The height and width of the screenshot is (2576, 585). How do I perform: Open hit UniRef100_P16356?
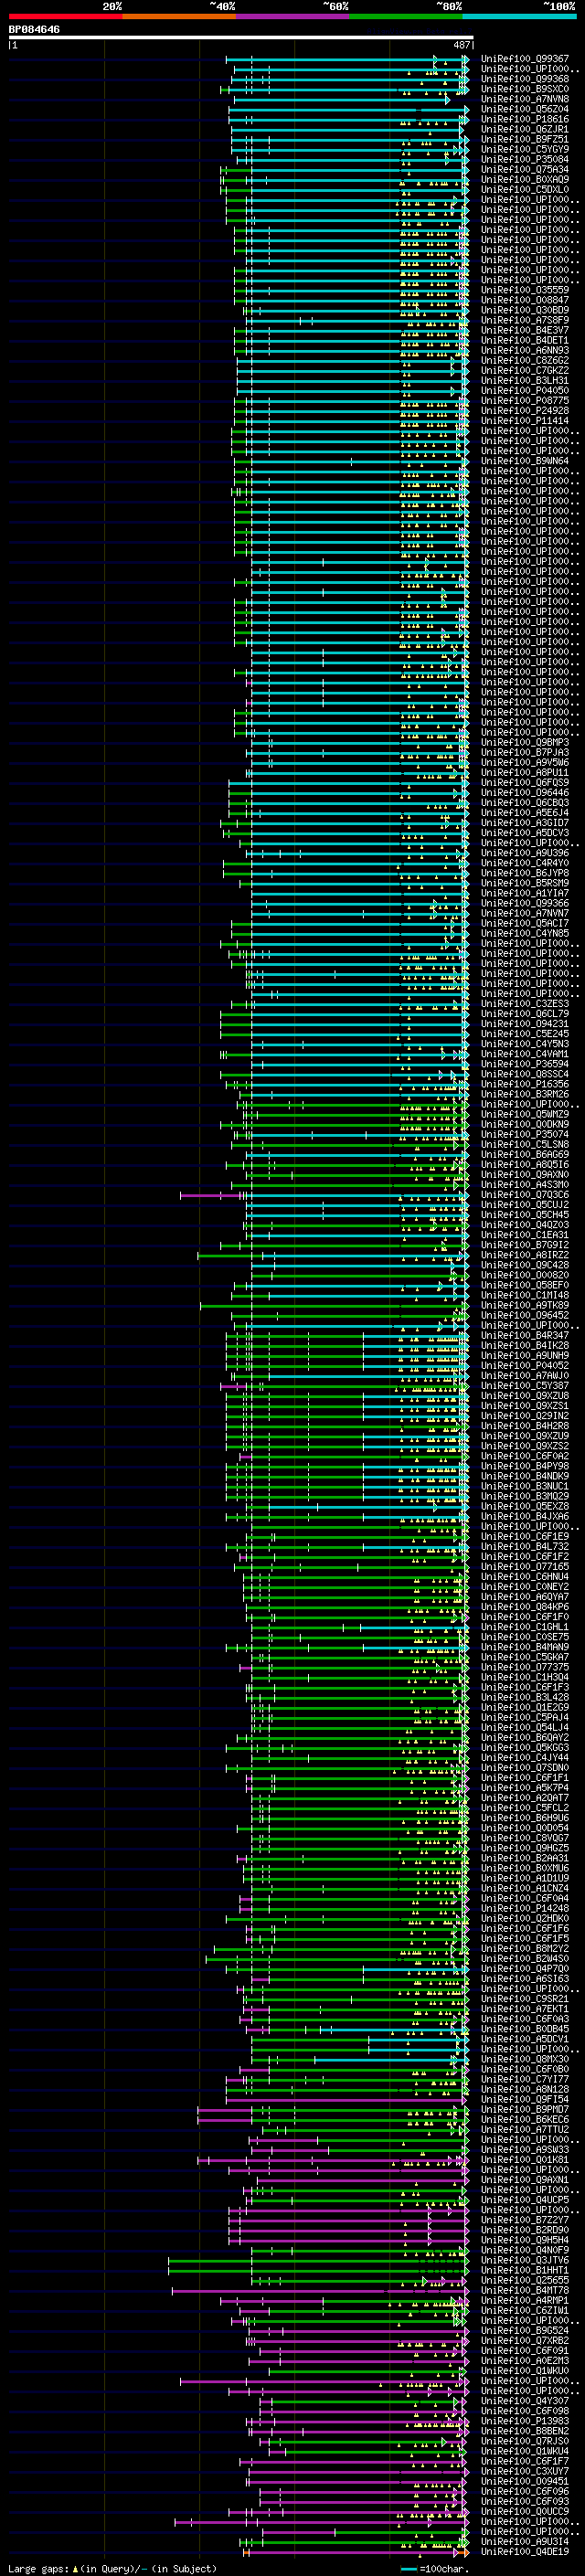(525, 1084)
